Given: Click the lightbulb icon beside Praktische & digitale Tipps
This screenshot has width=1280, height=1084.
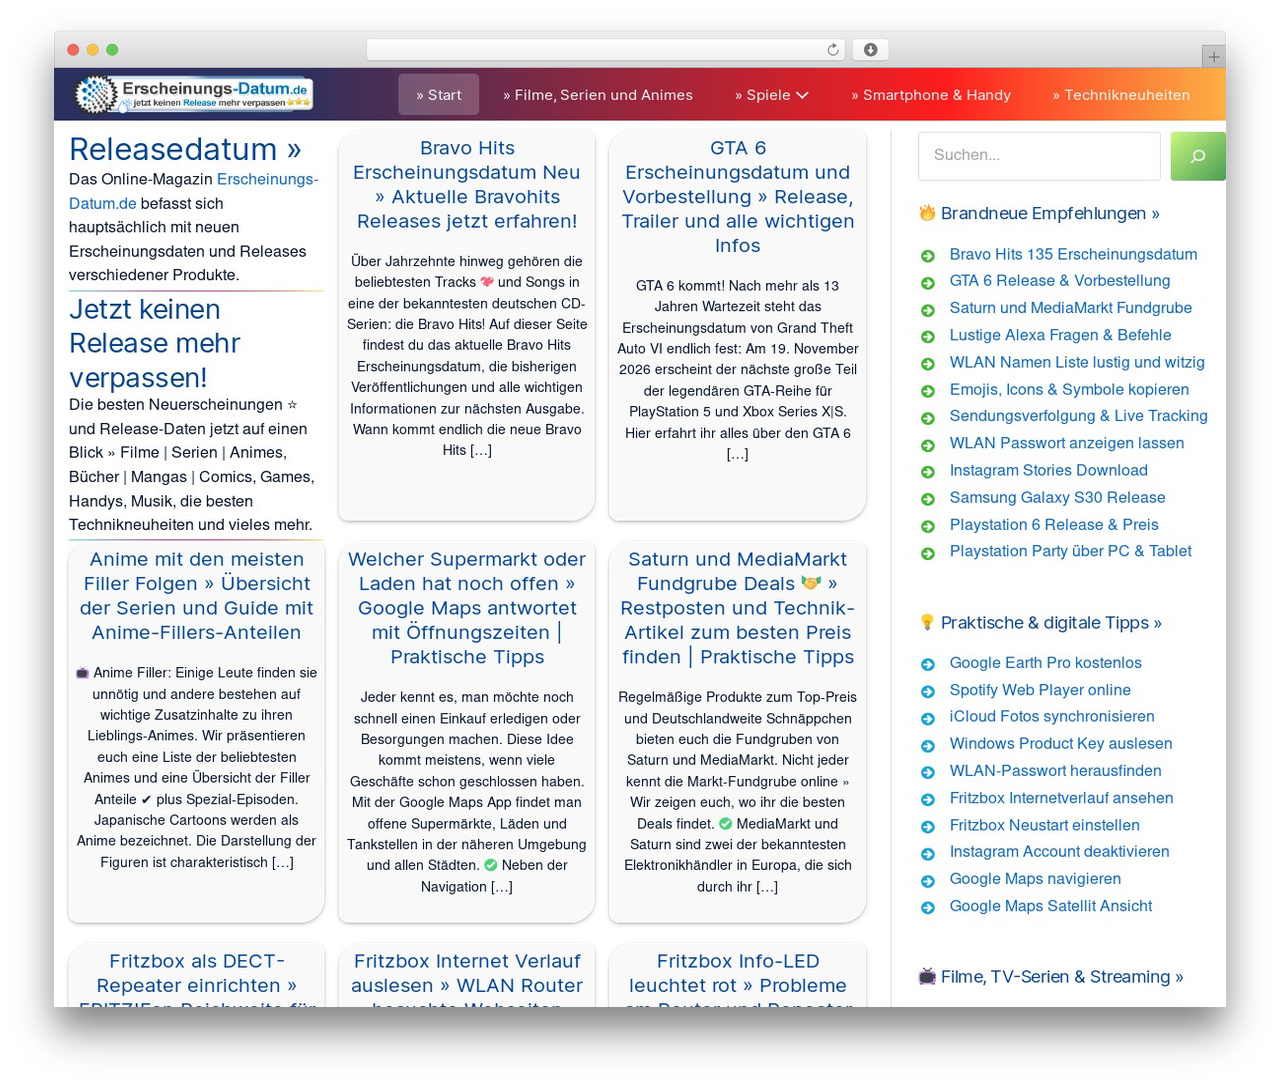Looking at the screenshot, I should click(x=927, y=622).
